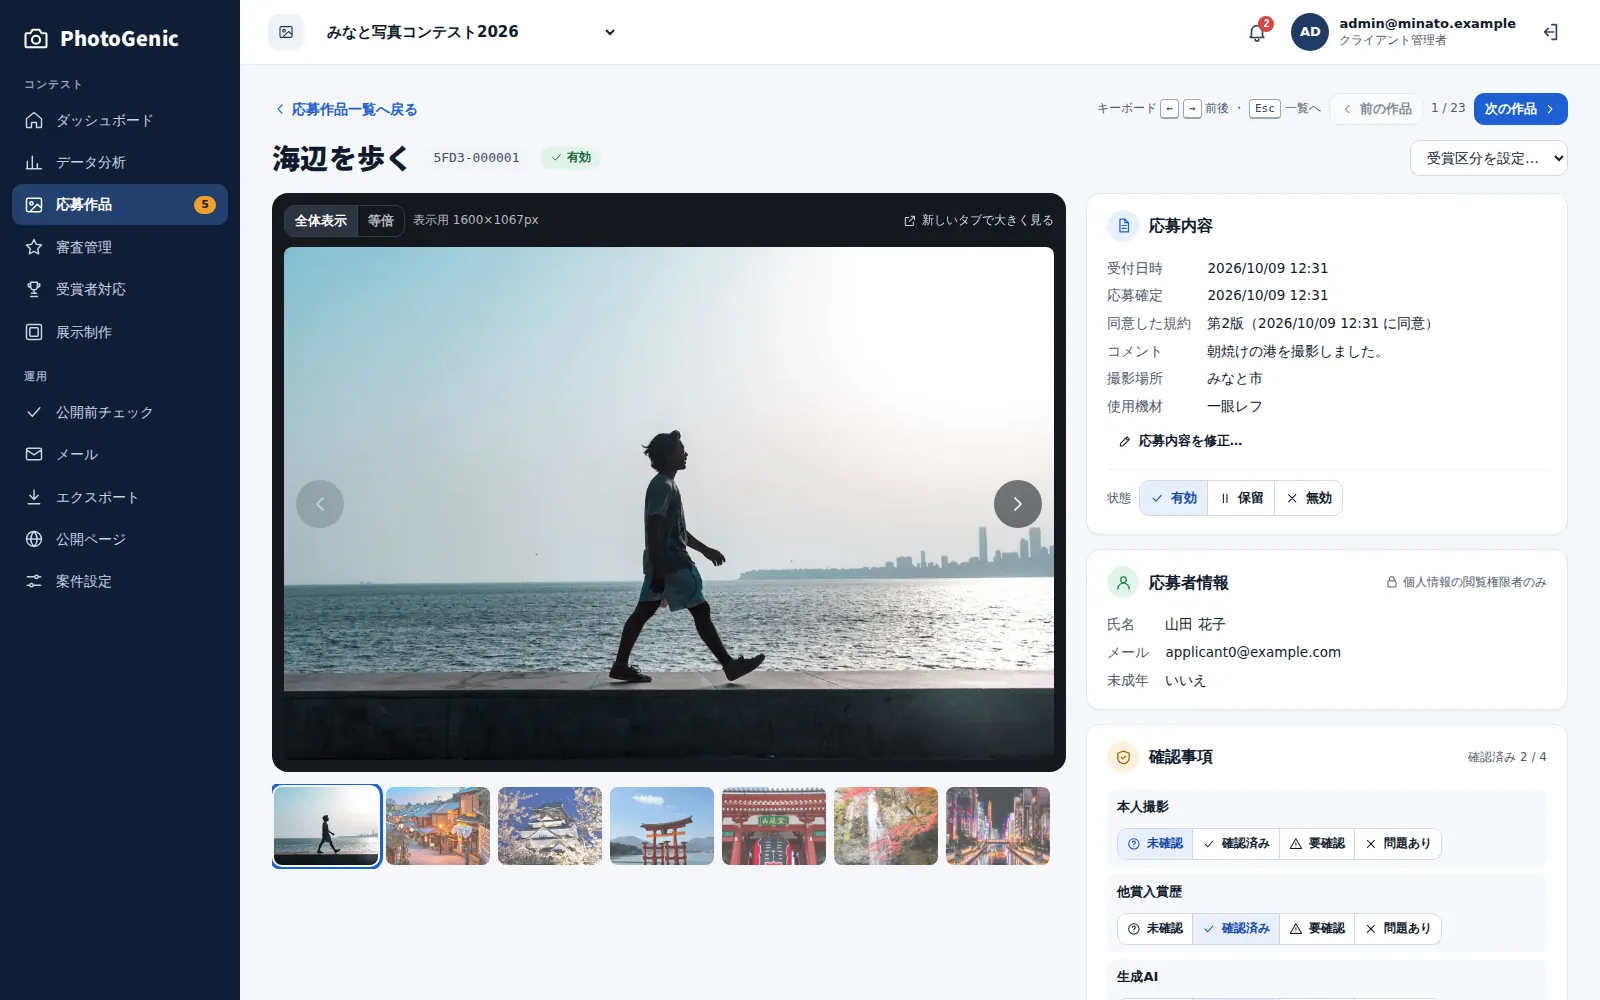Click the AD user avatar
The height and width of the screenshot is (1000, 1600).
pyautogui.click(x=1310, y=32)
